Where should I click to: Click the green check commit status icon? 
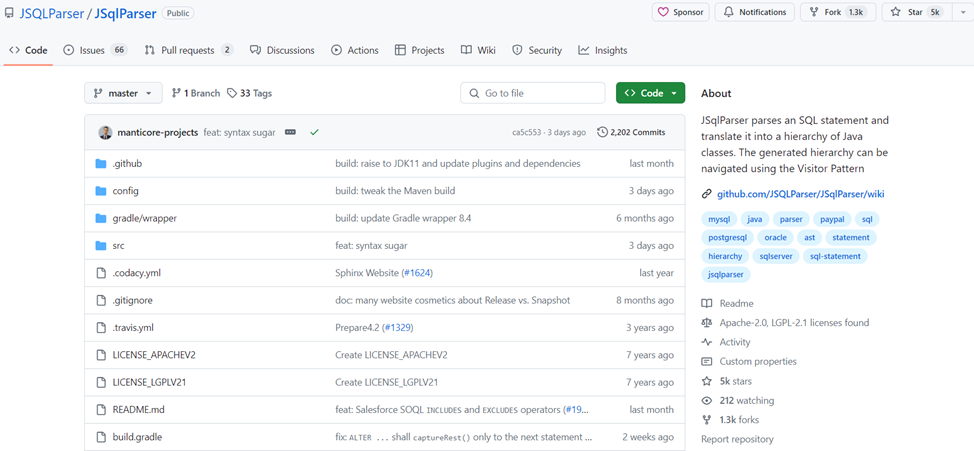pos(314,132)
